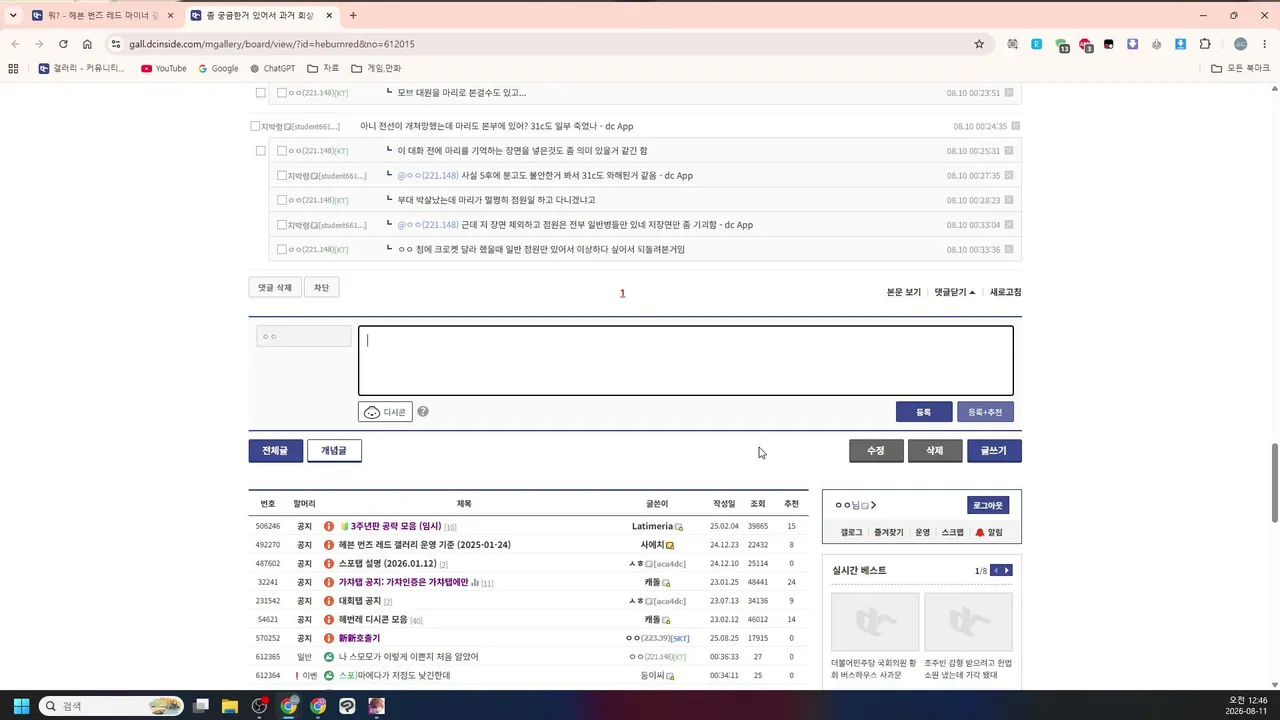The height and width of the screenshot is (720, 1280).
Task: Click the help question mark beside 디시콘
Action: 423,412
